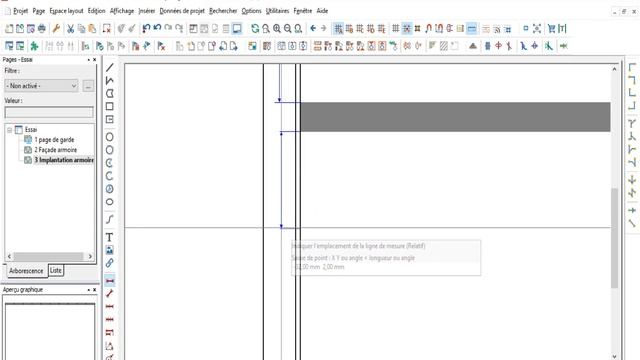Viewport: 640px width, 360px height.
Task: Insert a hyperlink with the link tool
Action: (109, 263)
